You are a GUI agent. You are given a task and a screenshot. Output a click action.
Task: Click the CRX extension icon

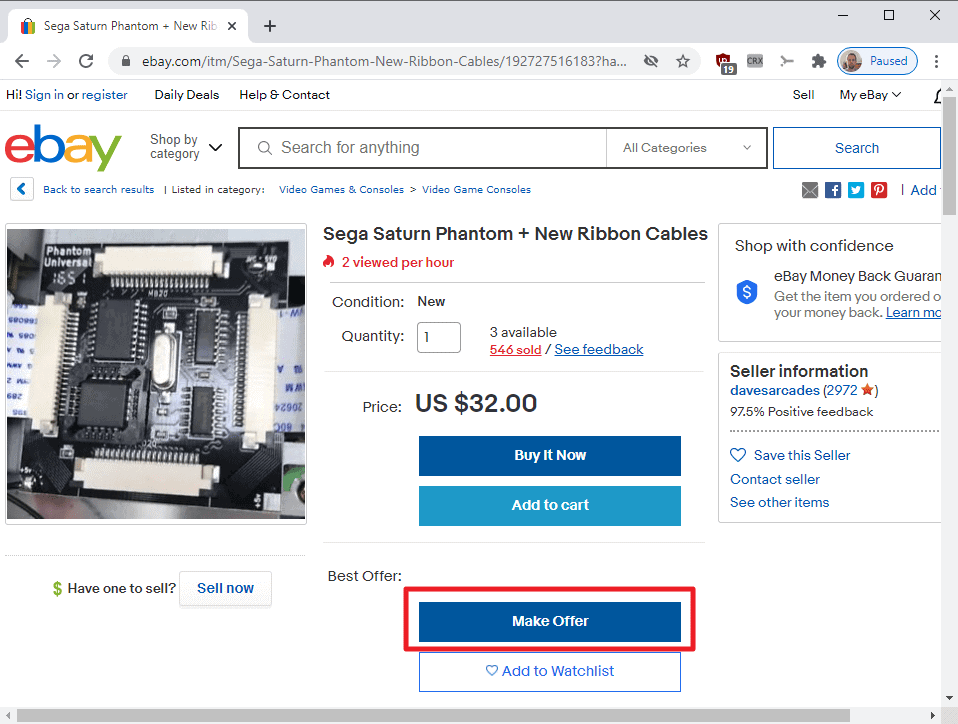pos(755,60)
